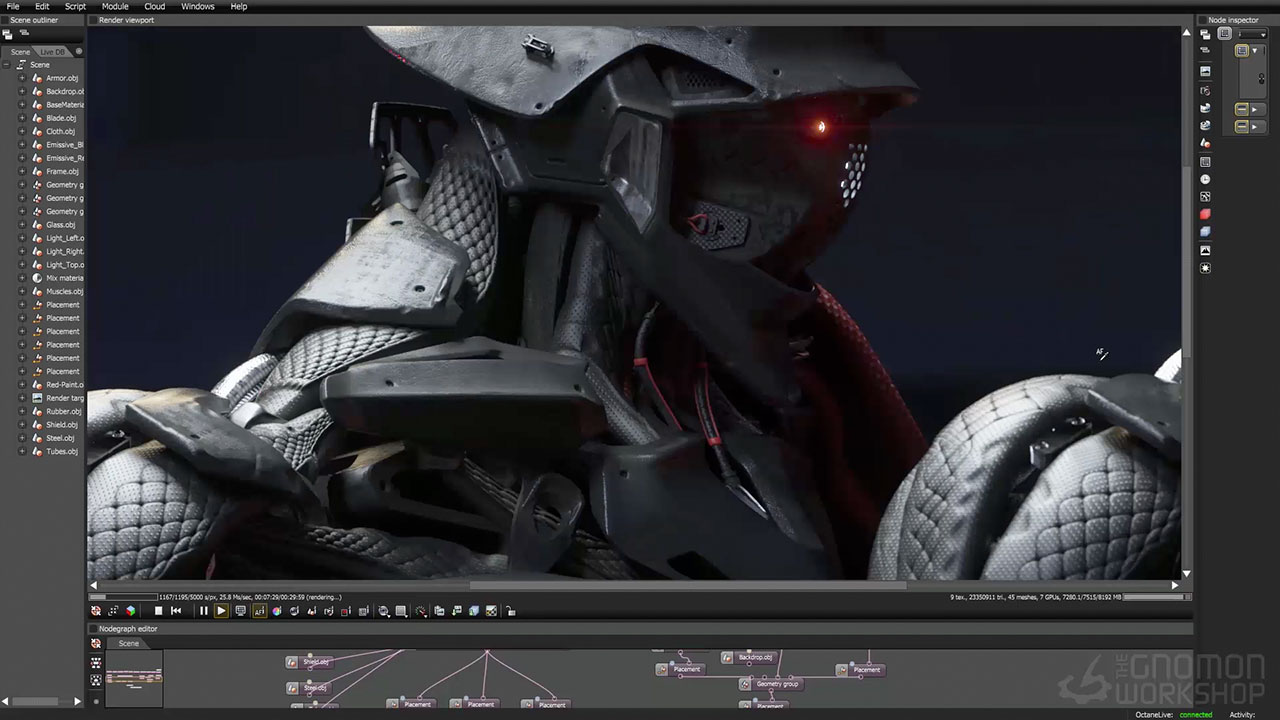The image size is (1280, 720).
Task: Click the picture icon in Node inspector sidebar
Action: click(x=1205, y=71)
